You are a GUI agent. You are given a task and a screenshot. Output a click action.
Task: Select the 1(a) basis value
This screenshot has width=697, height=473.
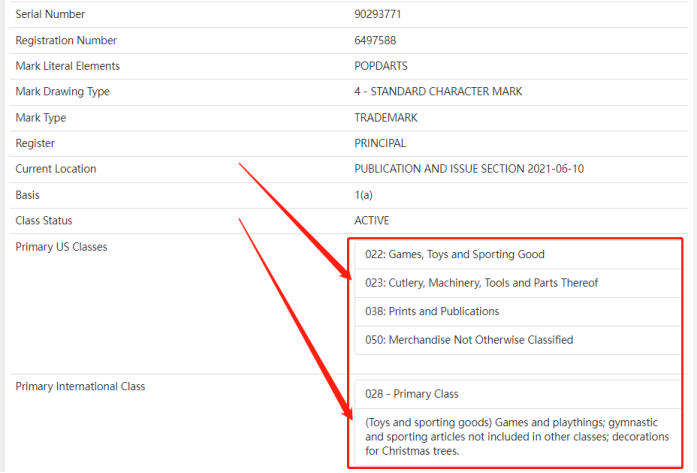pos(363,195)
